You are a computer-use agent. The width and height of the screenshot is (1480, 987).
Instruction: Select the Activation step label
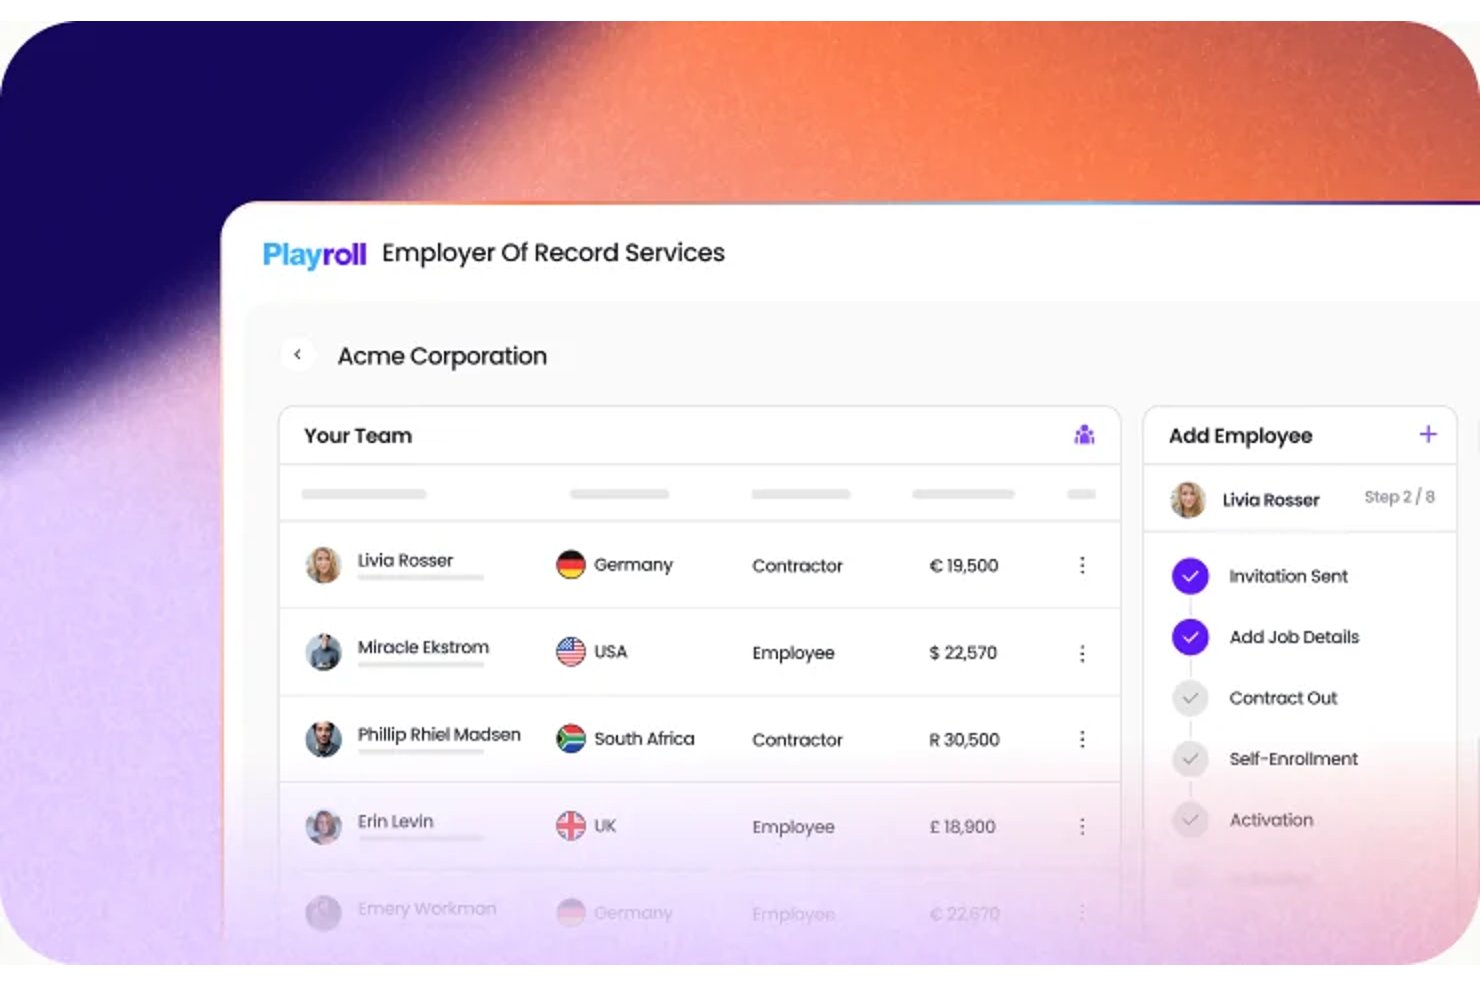(1271, 820)
